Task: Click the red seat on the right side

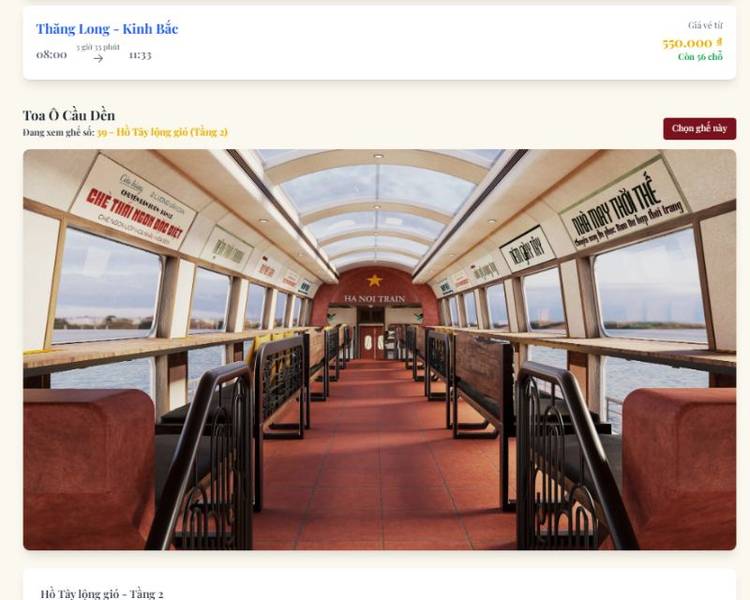Action: [679, 468]
